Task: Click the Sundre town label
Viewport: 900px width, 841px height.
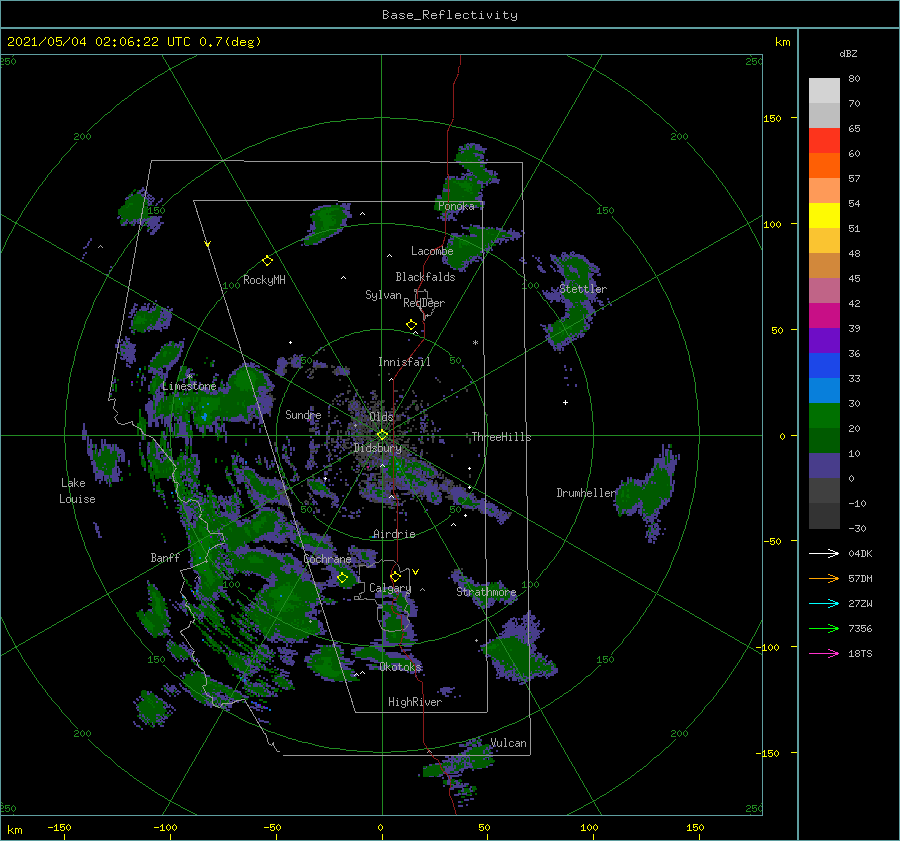Action: click(303, 415)
